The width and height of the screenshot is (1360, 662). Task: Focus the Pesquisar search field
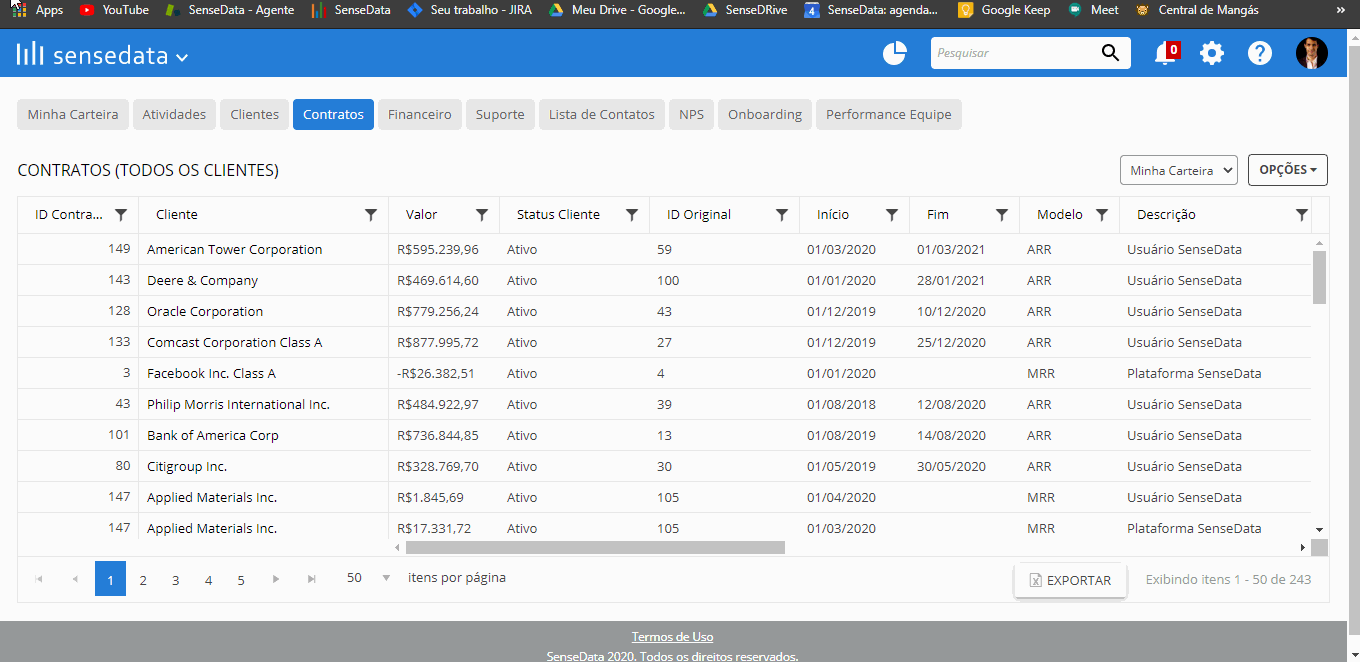(x=1015, y=53)
